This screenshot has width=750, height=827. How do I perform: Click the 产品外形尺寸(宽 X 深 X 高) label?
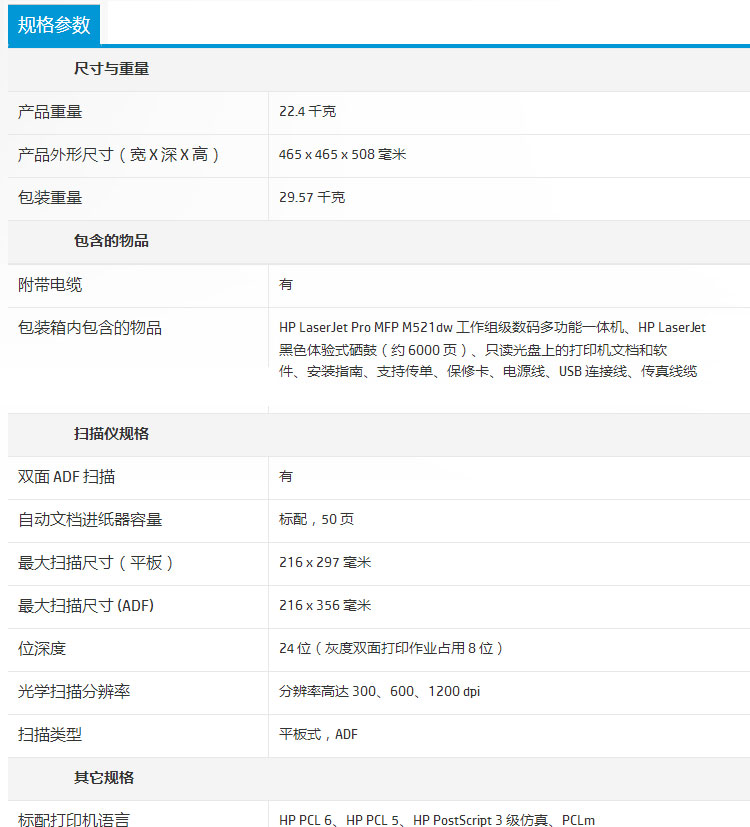pos(118,155)
